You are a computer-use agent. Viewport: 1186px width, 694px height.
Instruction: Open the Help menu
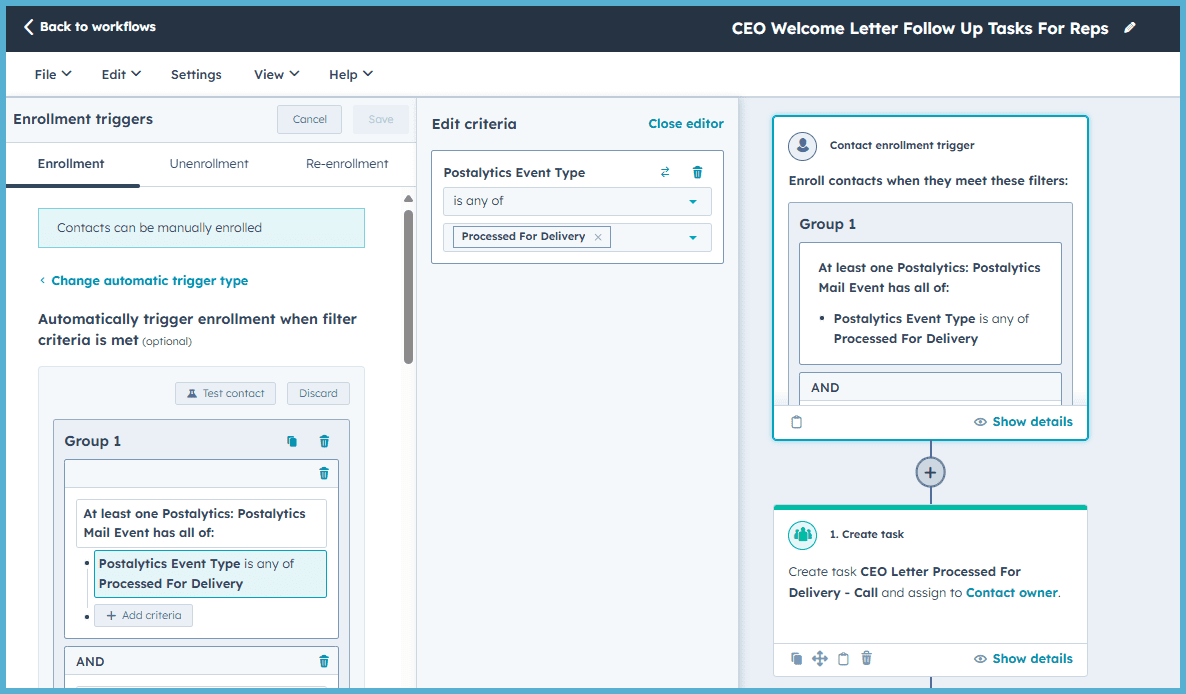point(350,74)
